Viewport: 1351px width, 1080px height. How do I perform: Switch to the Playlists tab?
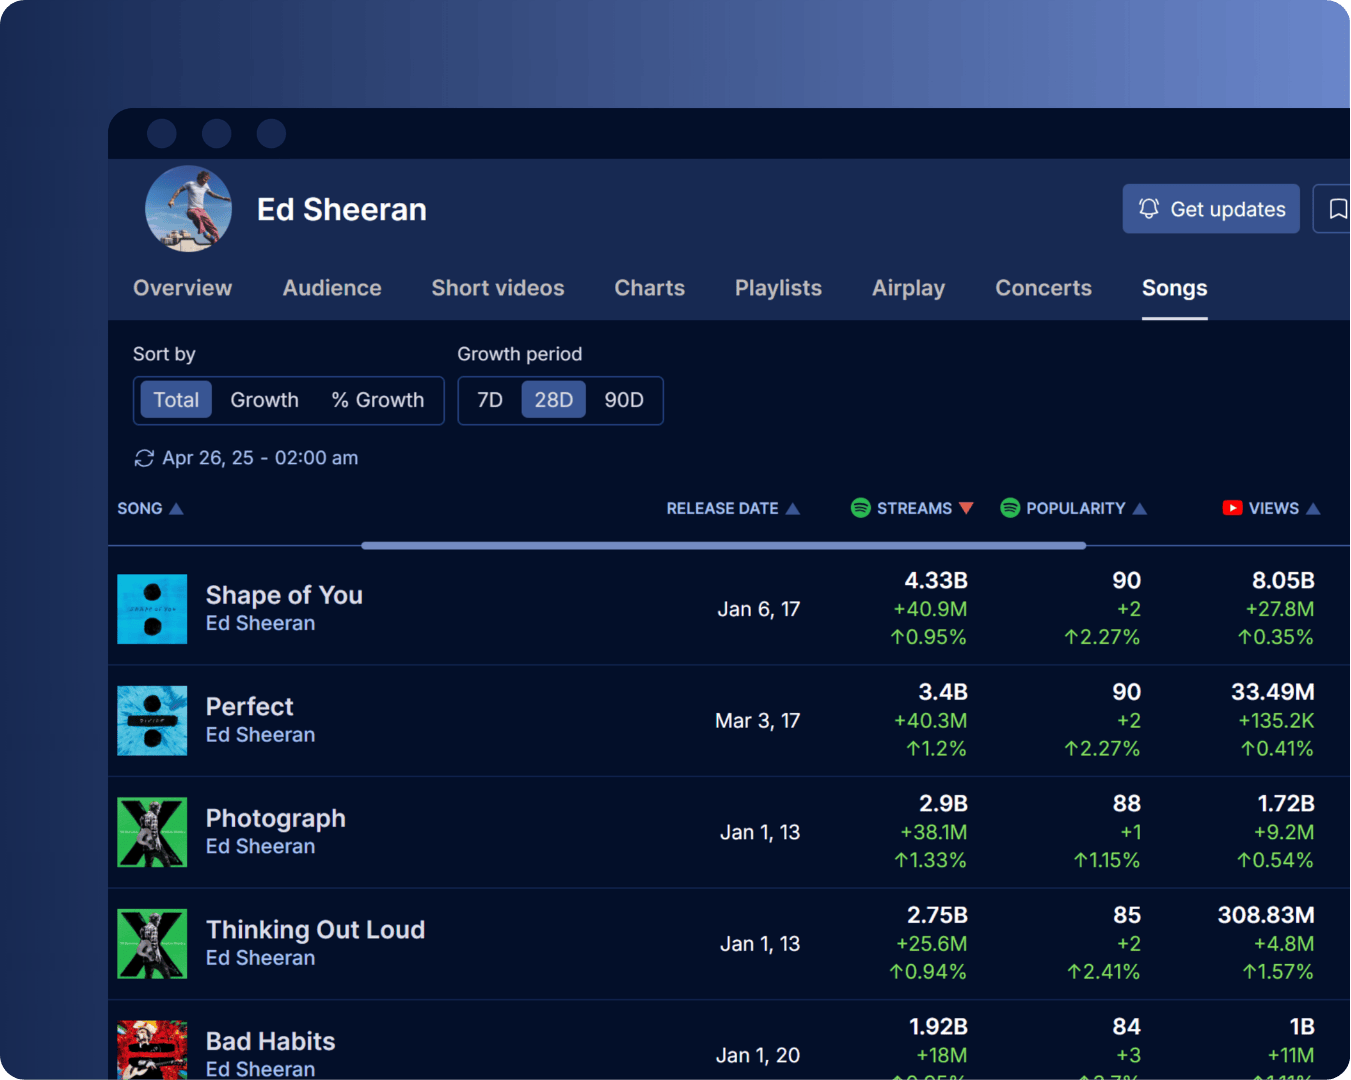tap(778, 288)
